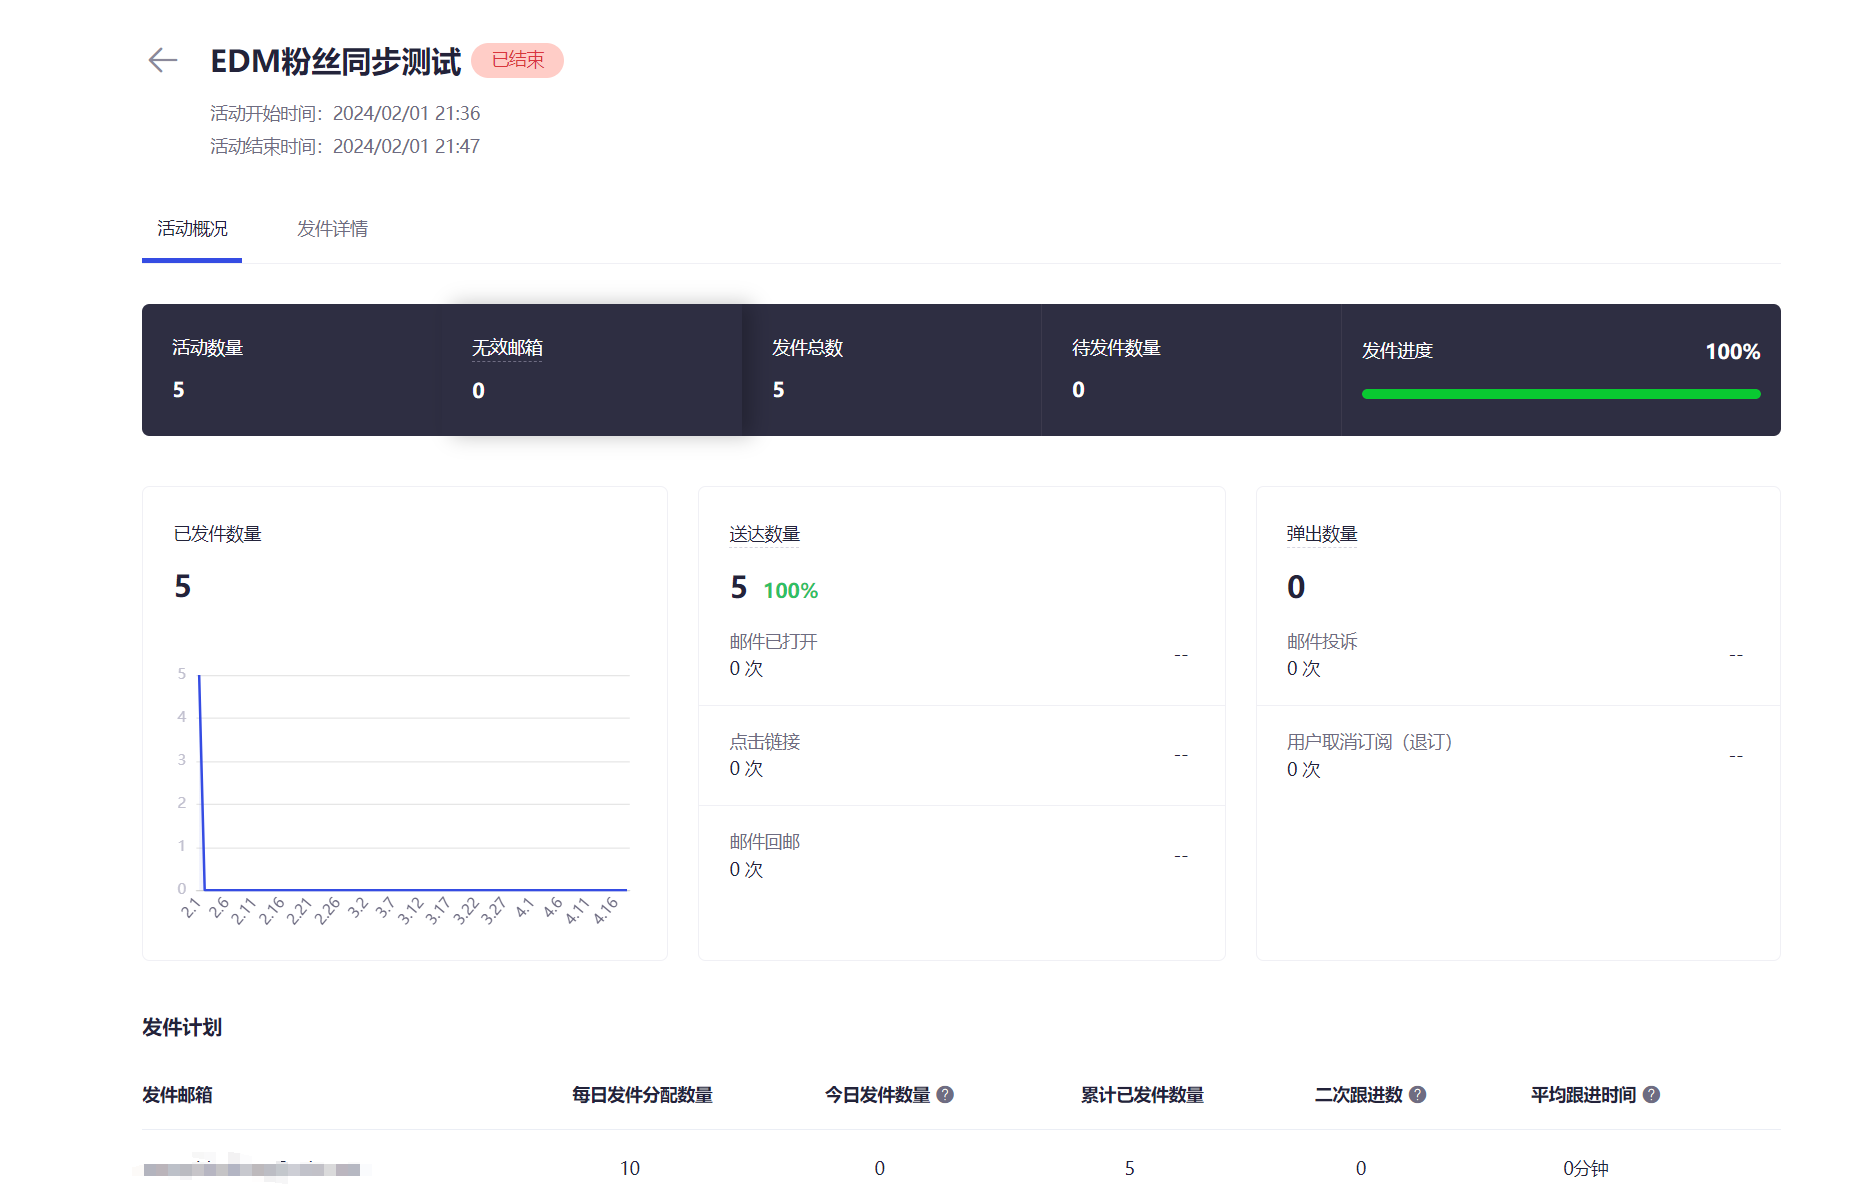Screen dimensions: 1860x1194
Task: Select the 活动数量 stat label
Action: click(x=208, y=348)
